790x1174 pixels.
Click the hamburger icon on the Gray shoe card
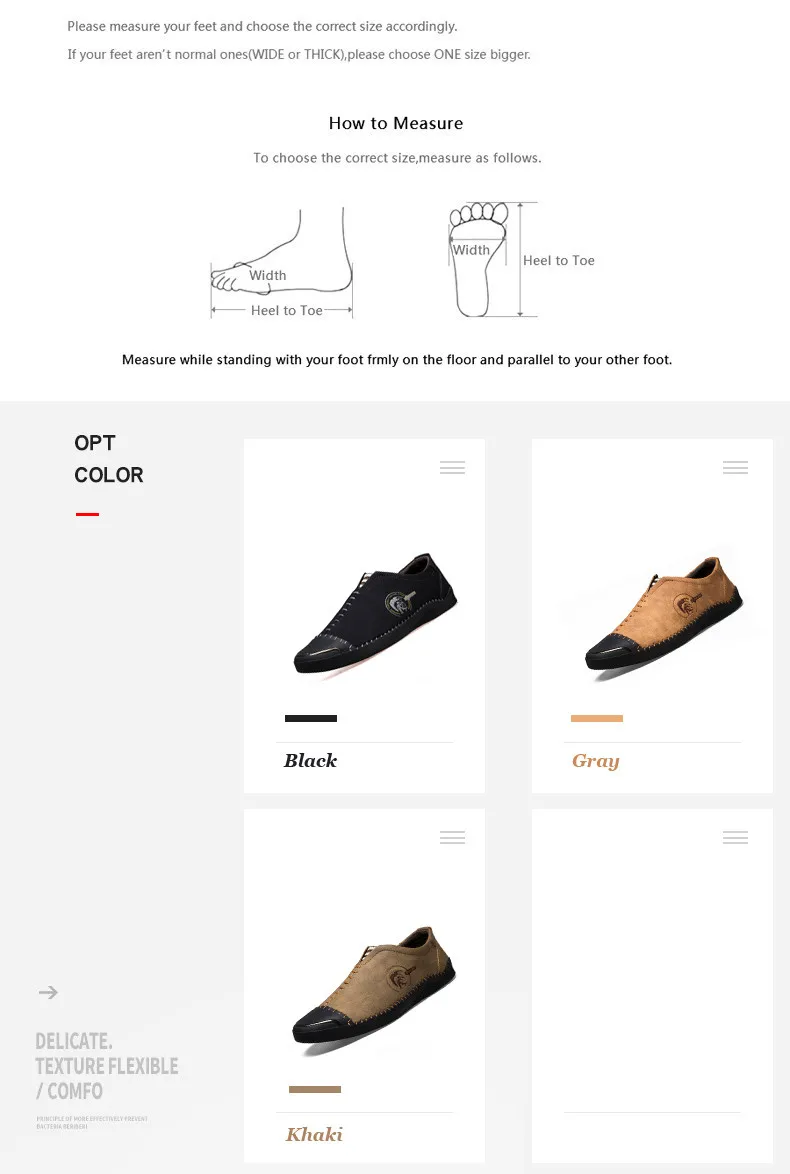[x=735, y=467]
